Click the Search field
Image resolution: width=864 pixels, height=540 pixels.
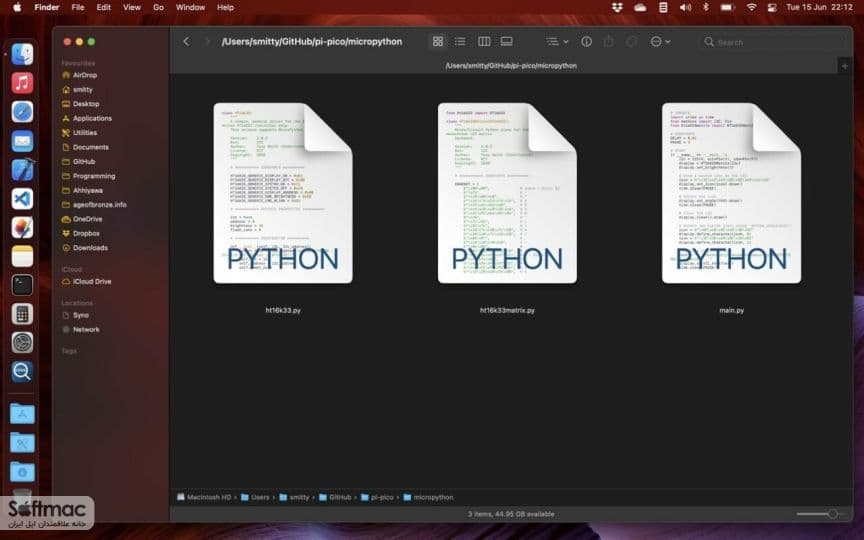pyautogui.click(x=774, y=42)
